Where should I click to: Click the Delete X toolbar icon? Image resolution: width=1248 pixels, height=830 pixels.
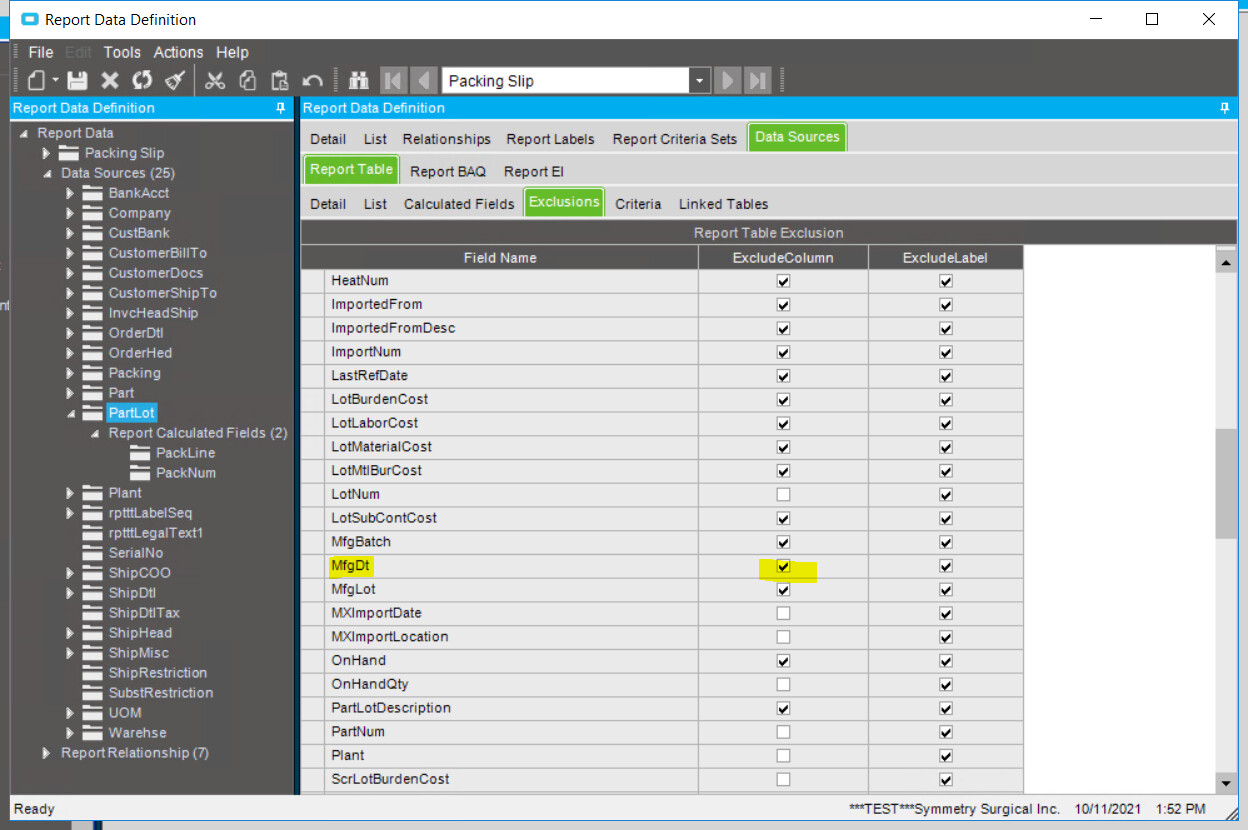pyautogui.click(x=110, y=81)
